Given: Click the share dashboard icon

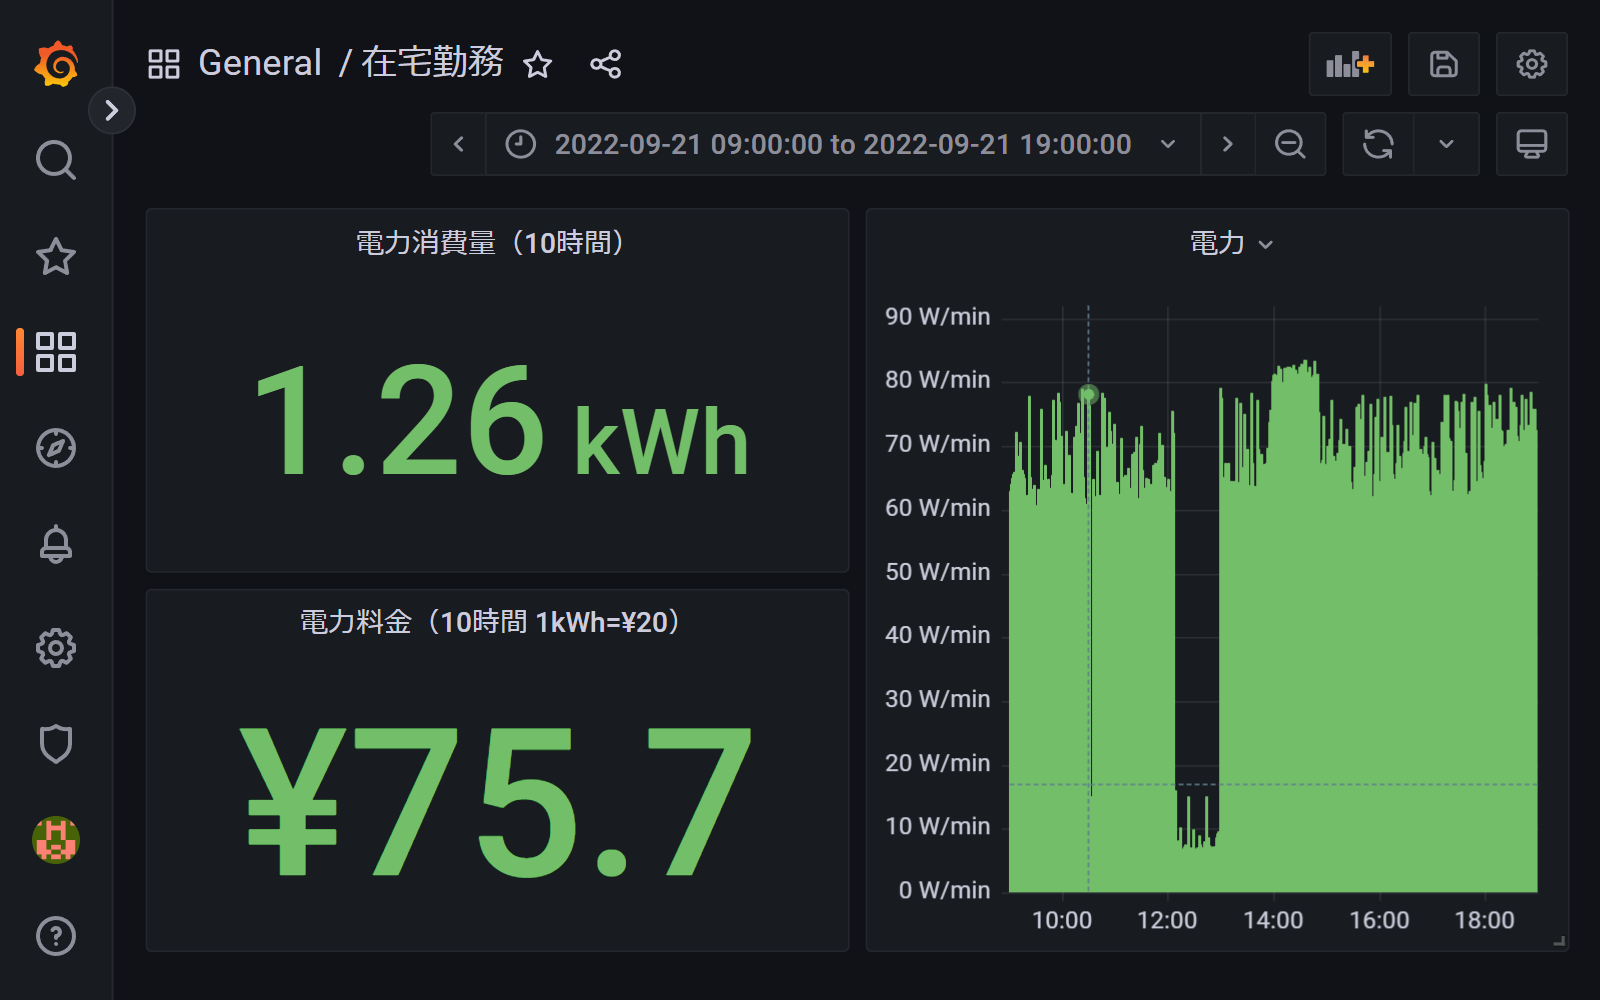Looking at the screenshot, I should click(x=606, y=63).
